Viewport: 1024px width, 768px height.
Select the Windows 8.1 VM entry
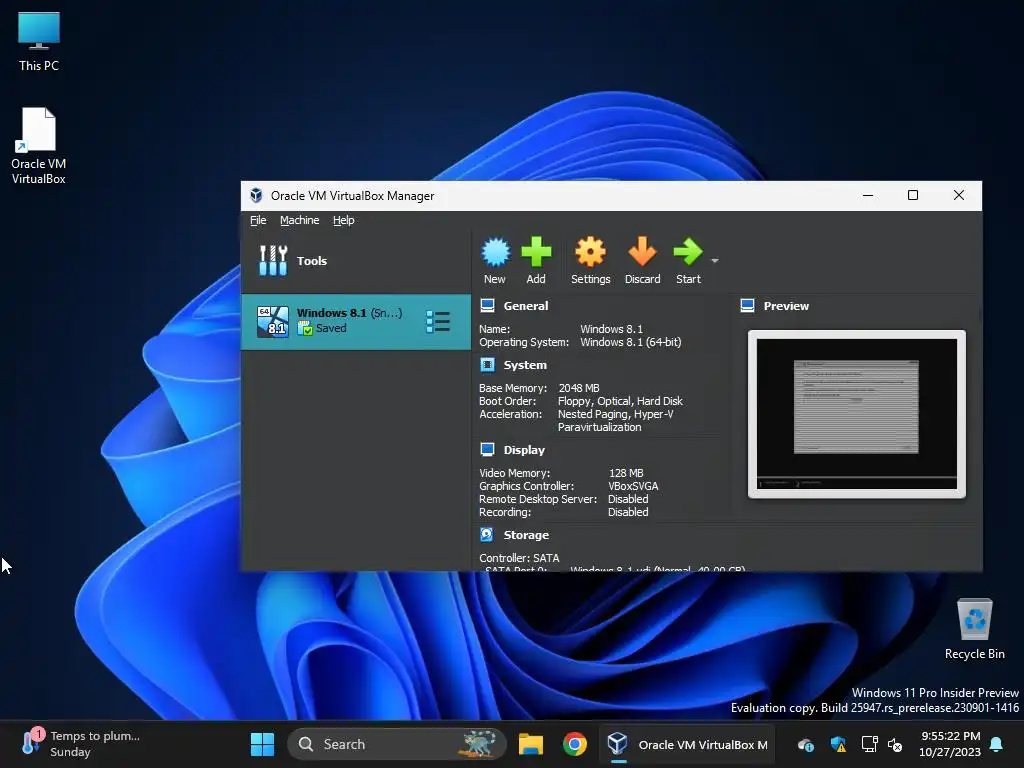pyautogui.click(x=356, y=321)
